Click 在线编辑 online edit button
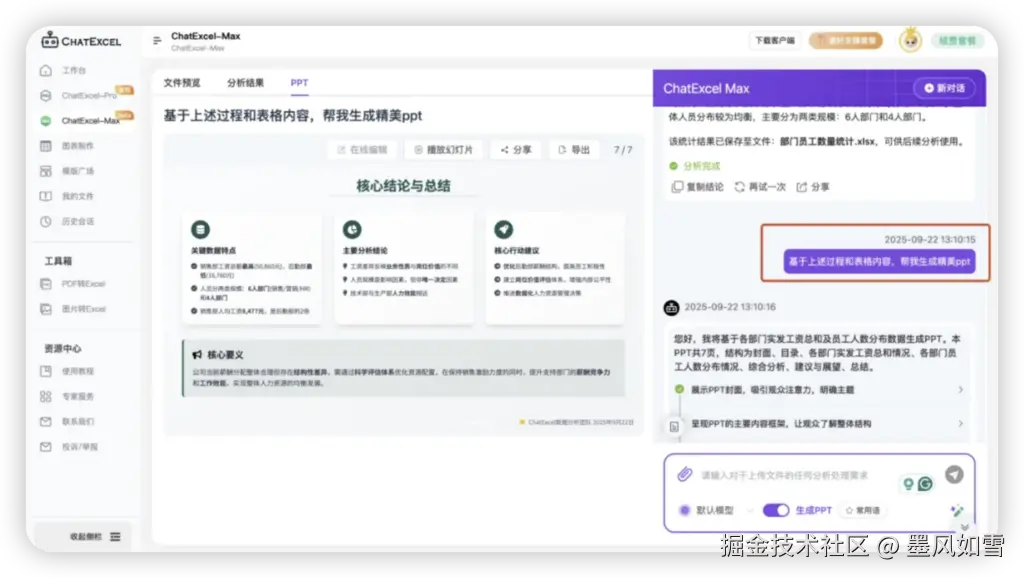This screenshot has height=578, width=1024. pyautogui.click(x=362, y=150)
